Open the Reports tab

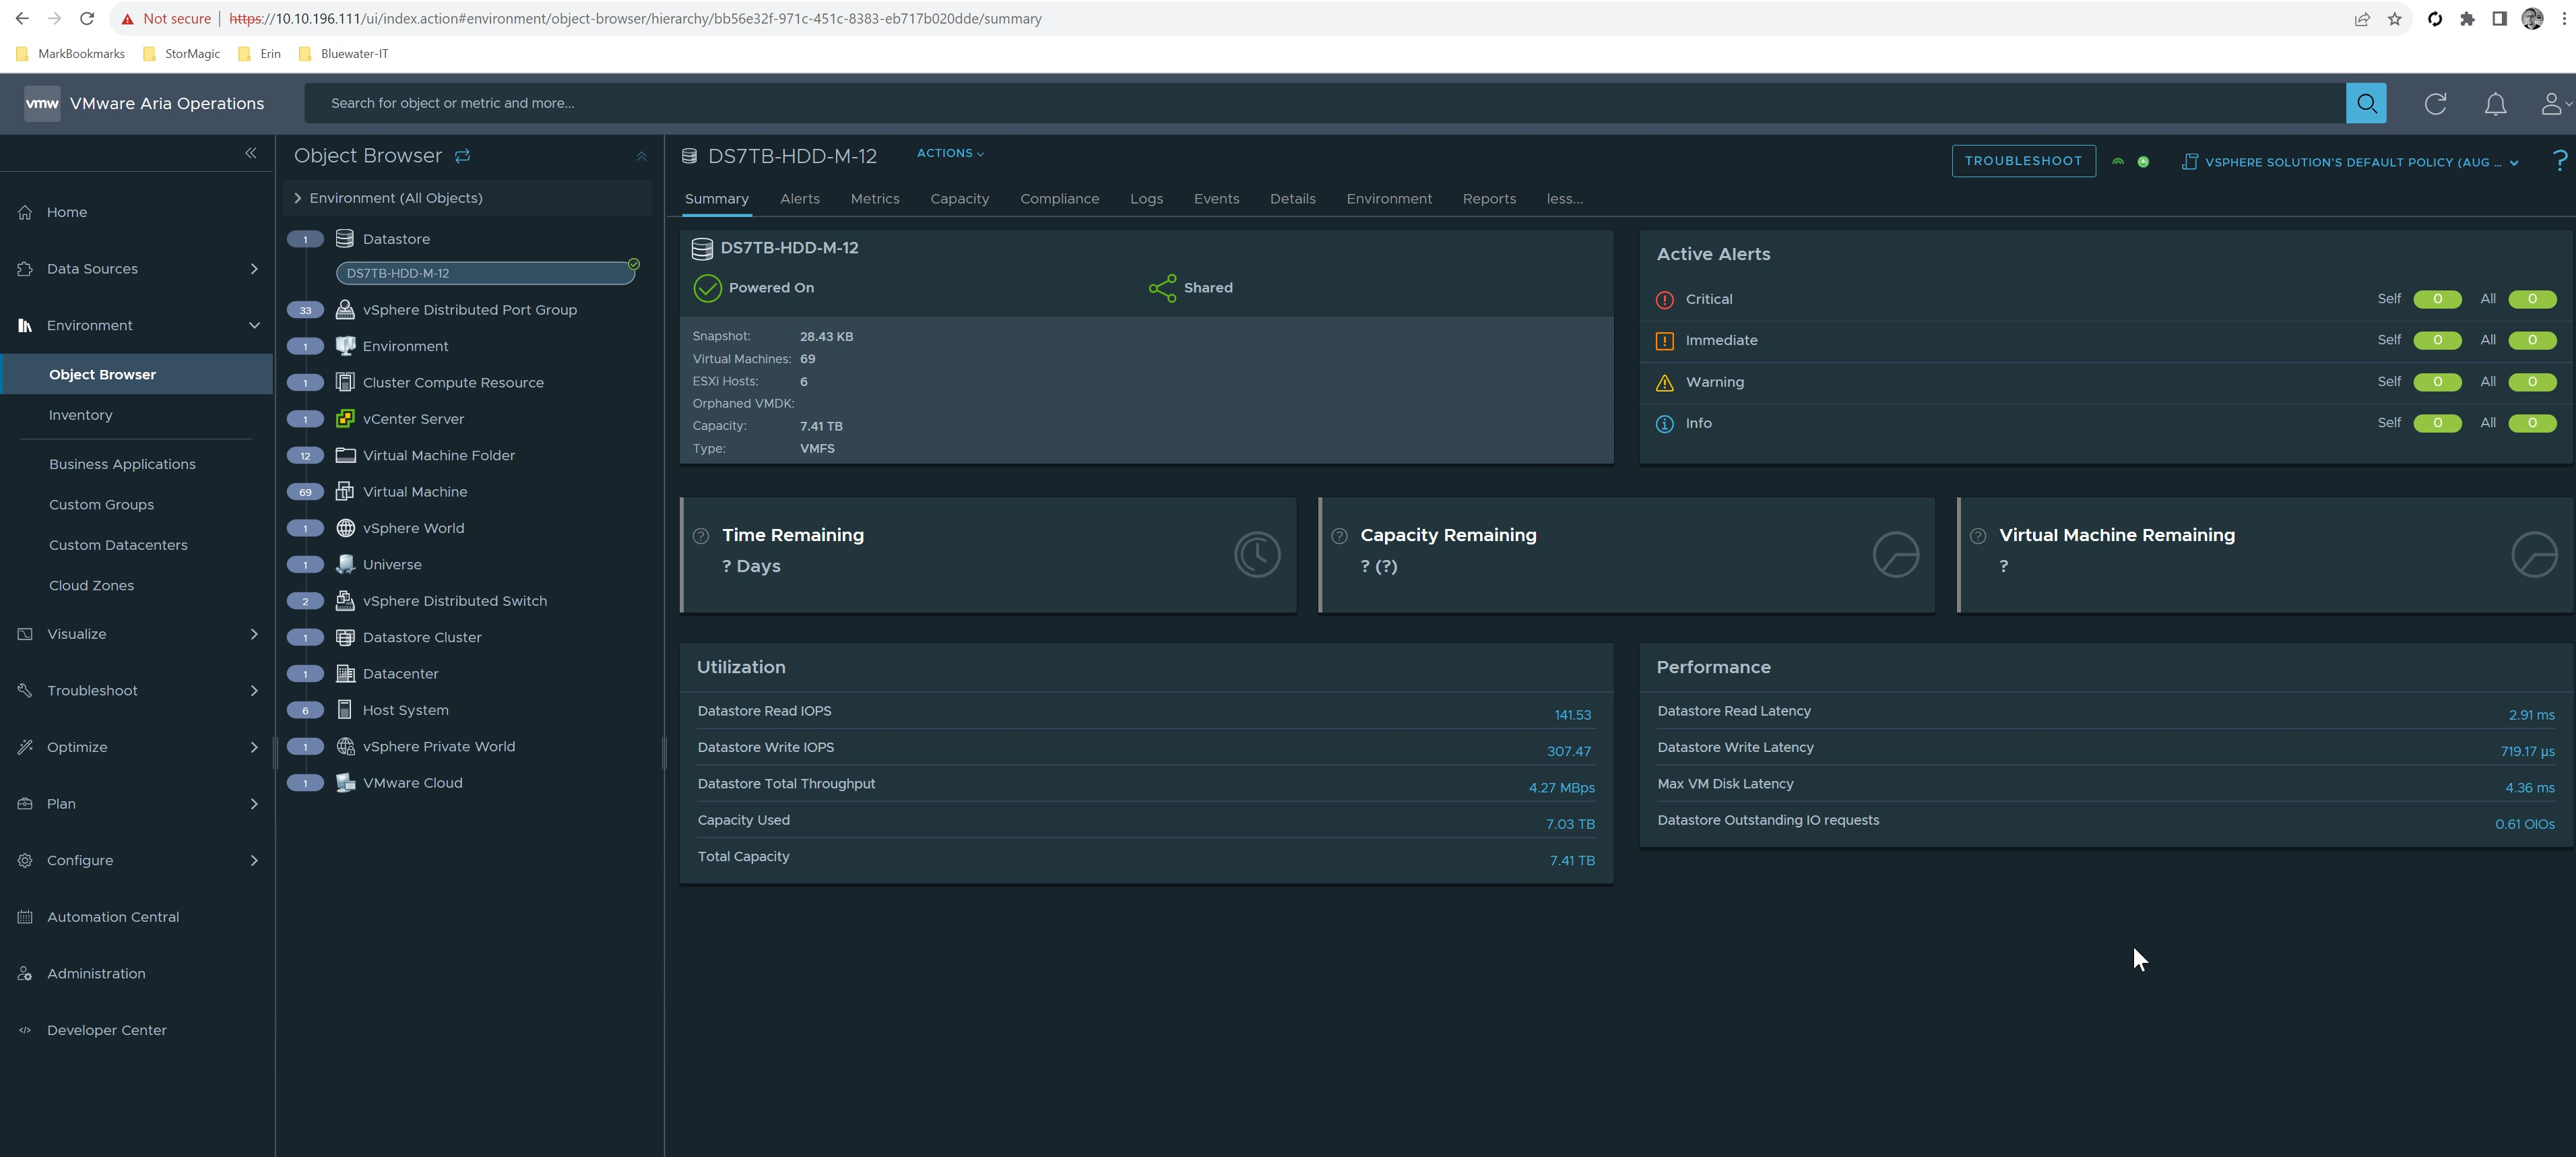[x=1488, y=199]
